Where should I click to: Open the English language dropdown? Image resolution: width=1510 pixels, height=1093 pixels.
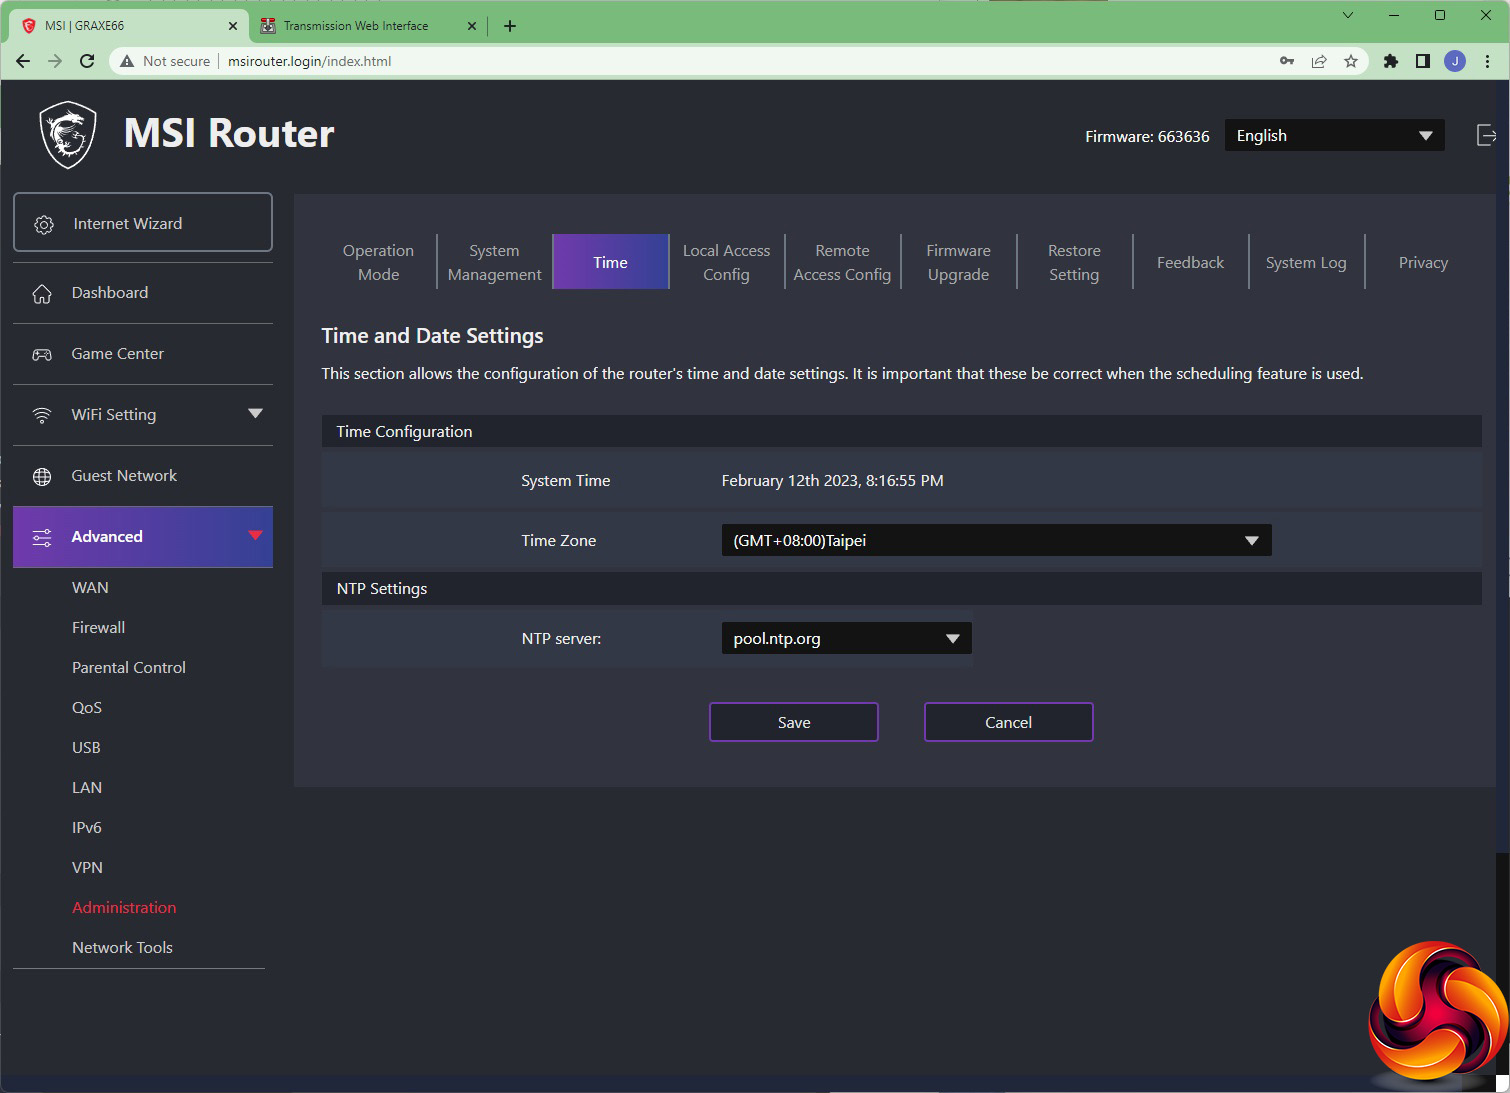click(x=1334, y=136)
